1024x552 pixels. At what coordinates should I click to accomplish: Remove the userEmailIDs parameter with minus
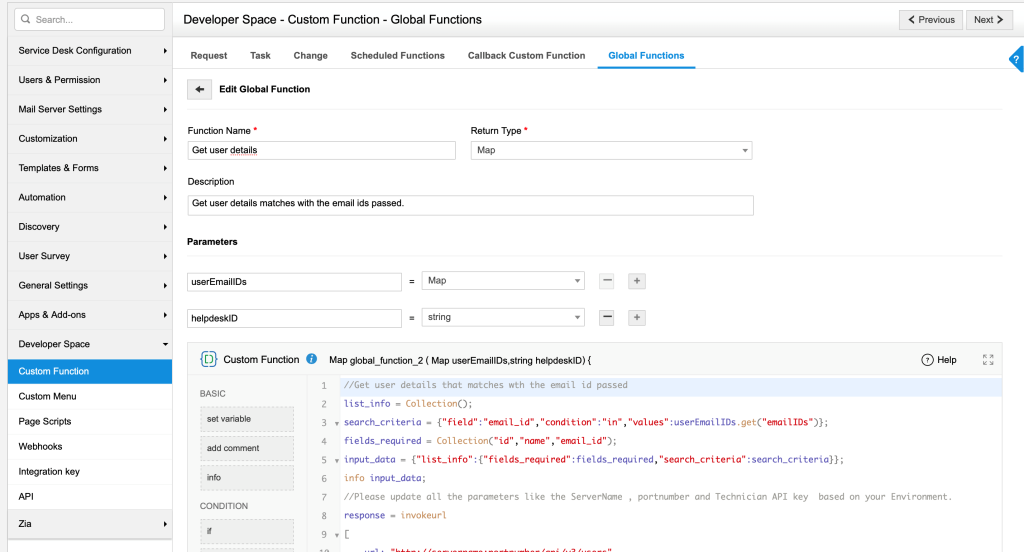[607, 281]
